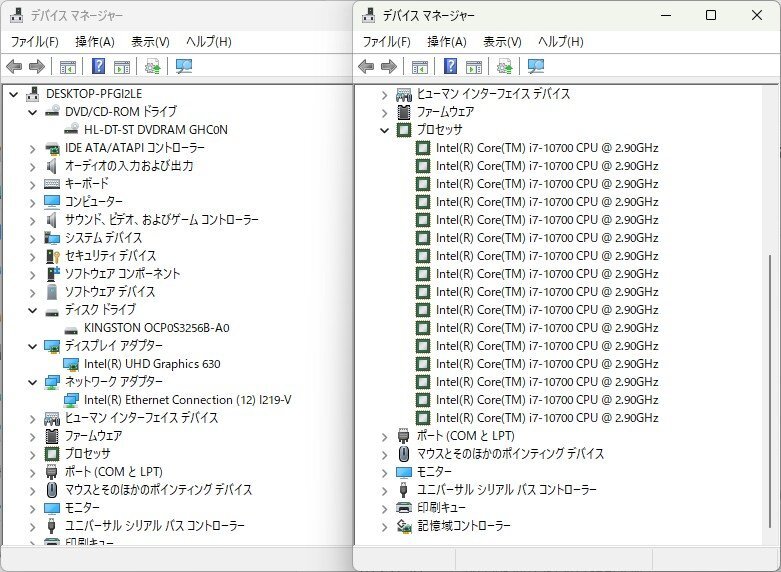
Task: Select HL-DT-ST DVDRAM GHC0N drive
Action: (156, 130)
